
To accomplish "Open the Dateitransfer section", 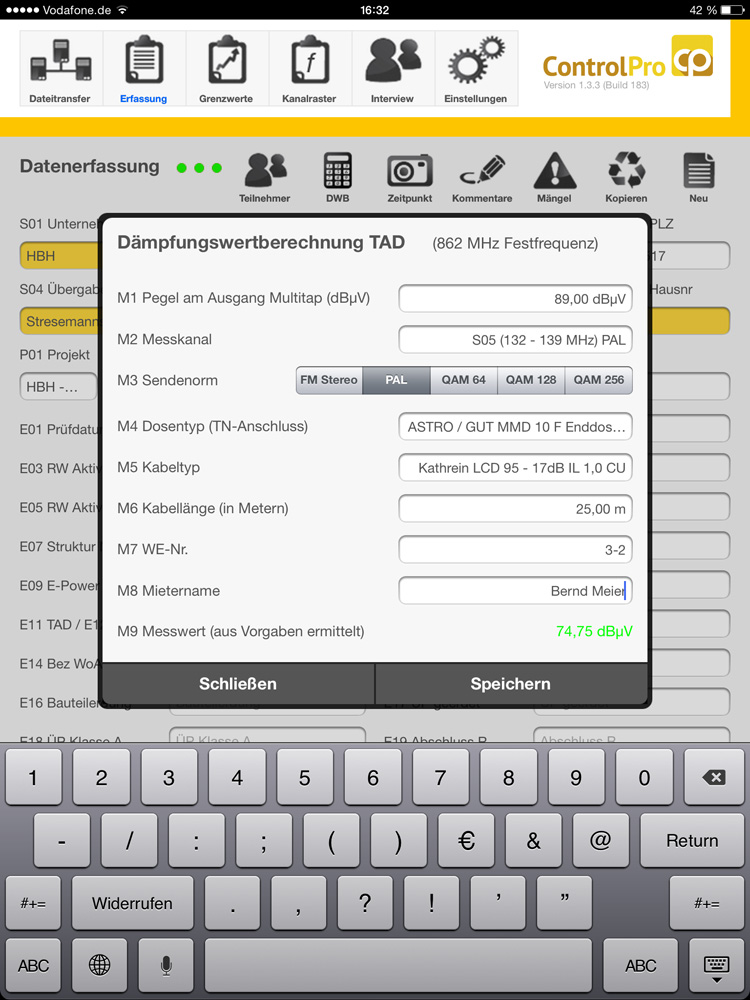I will click(x=60, y=68).
